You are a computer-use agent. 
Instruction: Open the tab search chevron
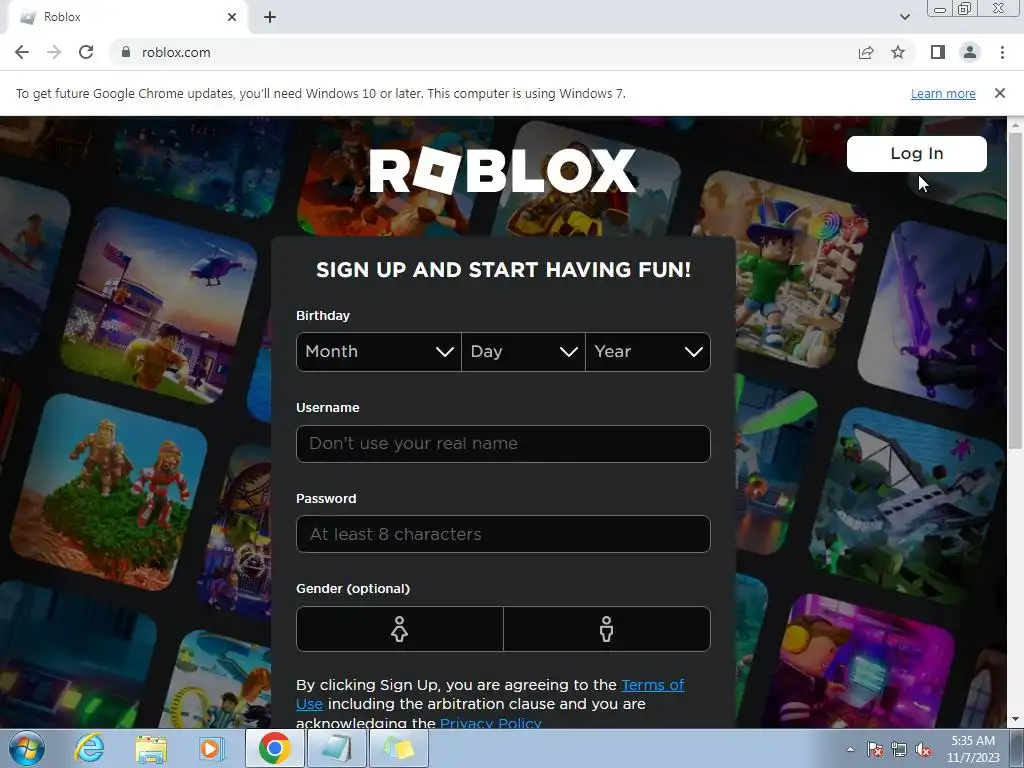coord(904,17)
